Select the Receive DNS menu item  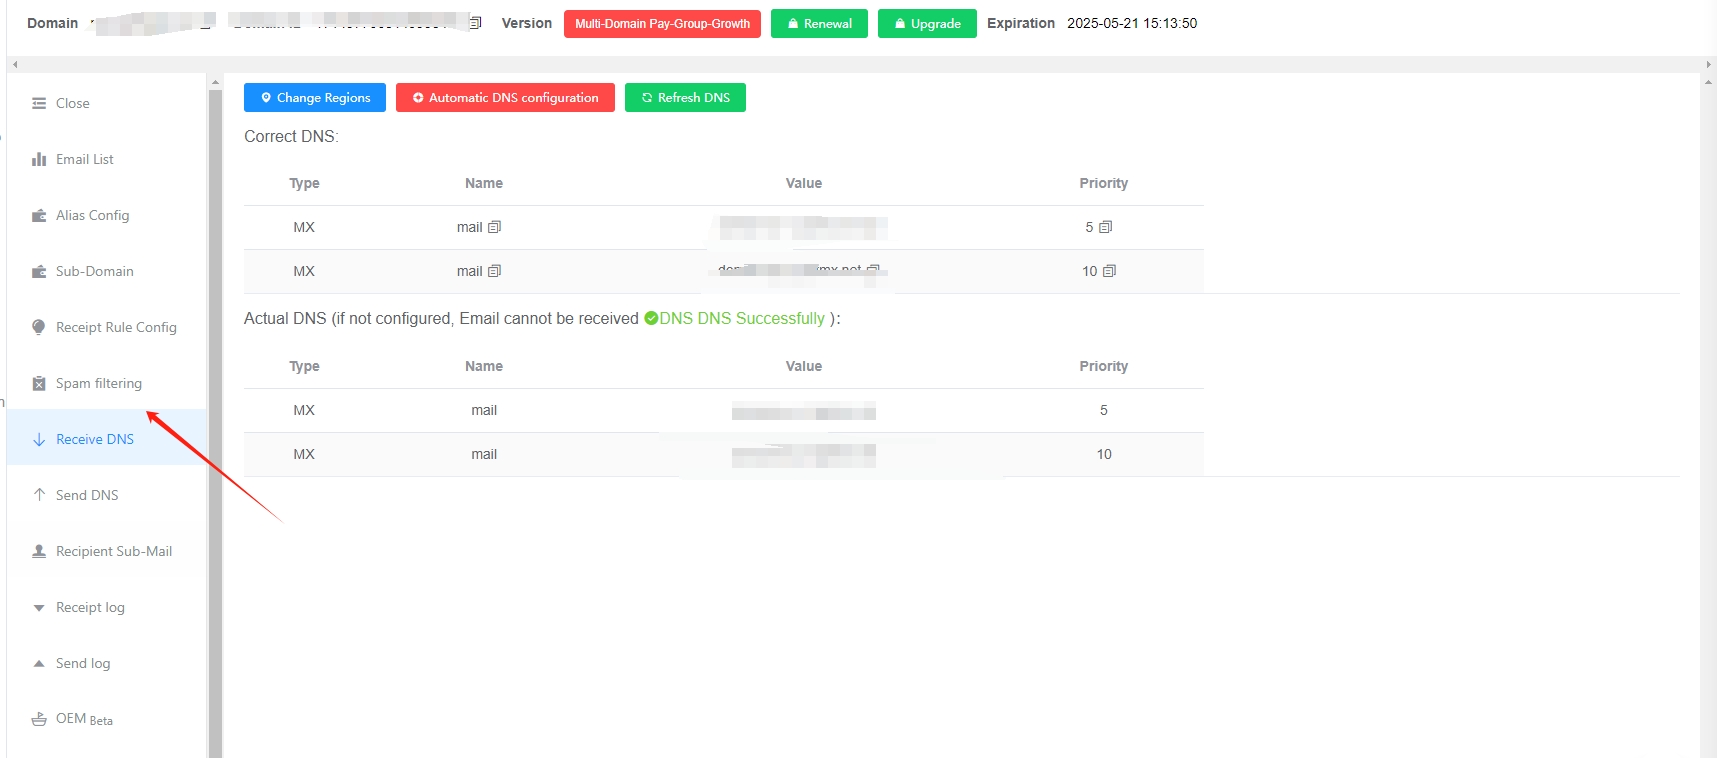(x=106, y=439)
